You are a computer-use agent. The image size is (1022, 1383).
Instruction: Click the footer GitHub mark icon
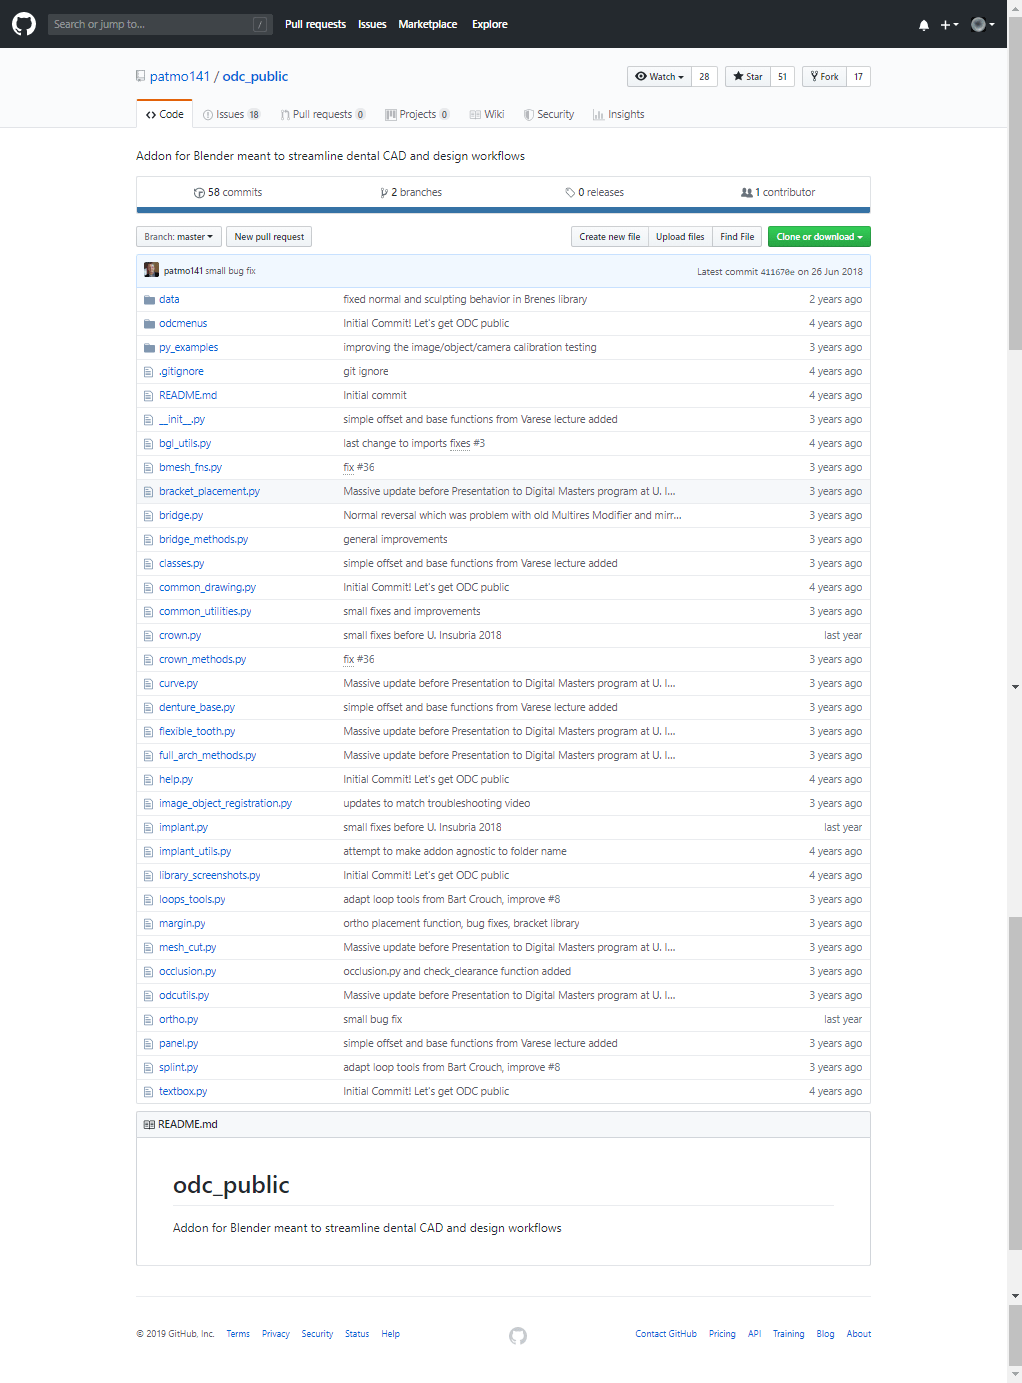[x=518, y=1336]
